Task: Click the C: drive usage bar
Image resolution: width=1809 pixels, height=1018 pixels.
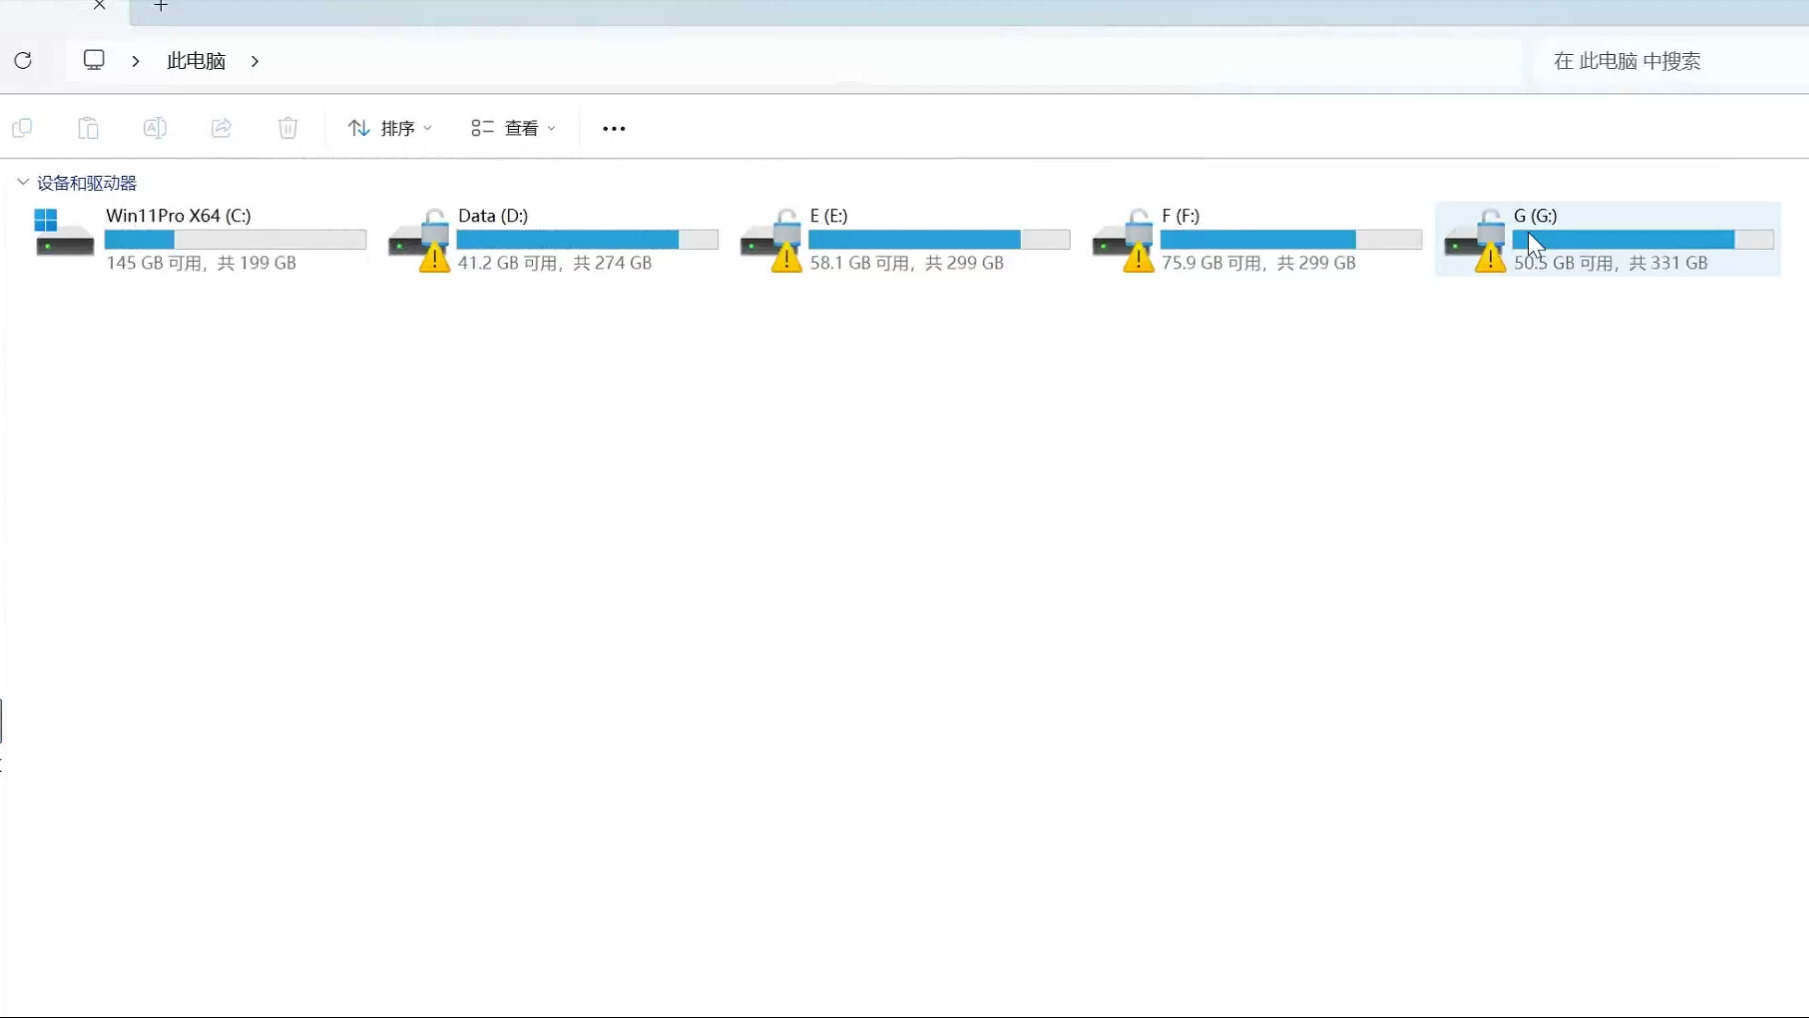Action: click(x=235, y=240)
